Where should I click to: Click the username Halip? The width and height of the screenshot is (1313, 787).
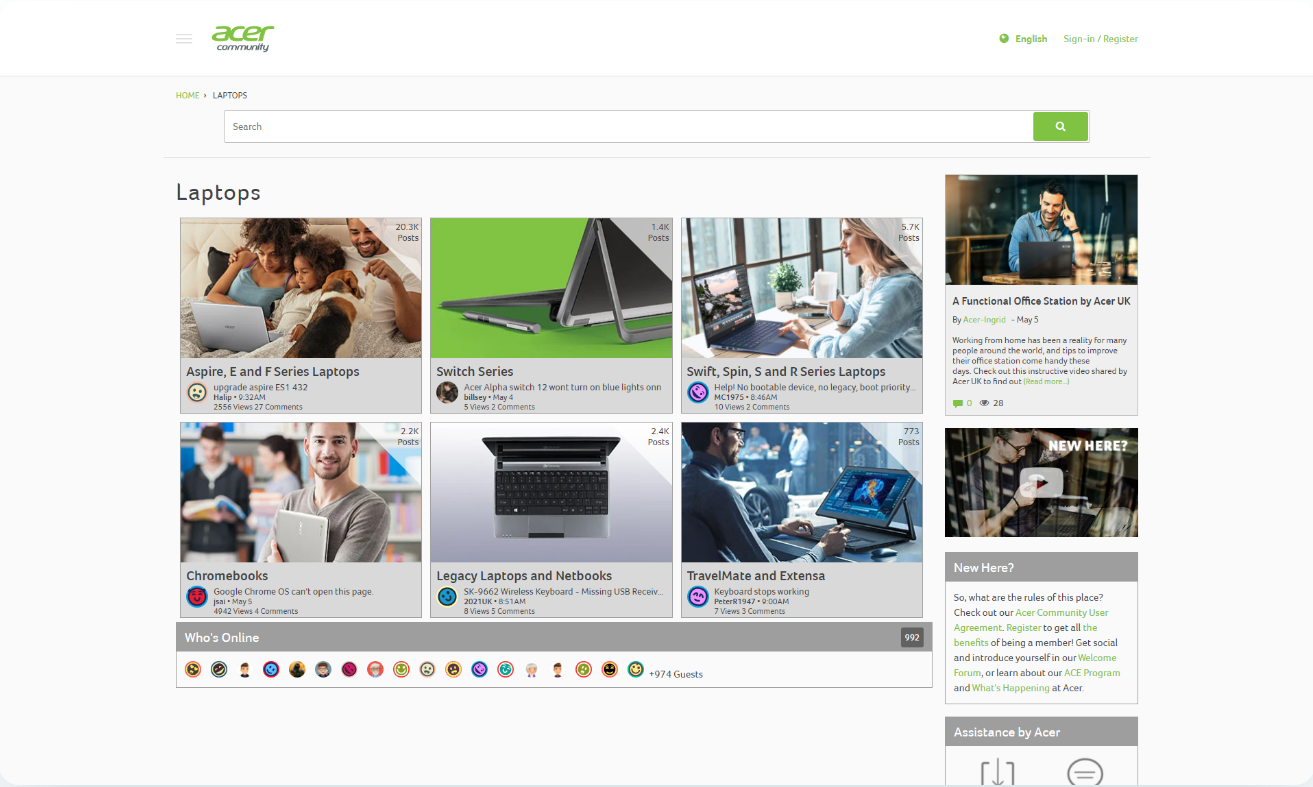[222, 397]
